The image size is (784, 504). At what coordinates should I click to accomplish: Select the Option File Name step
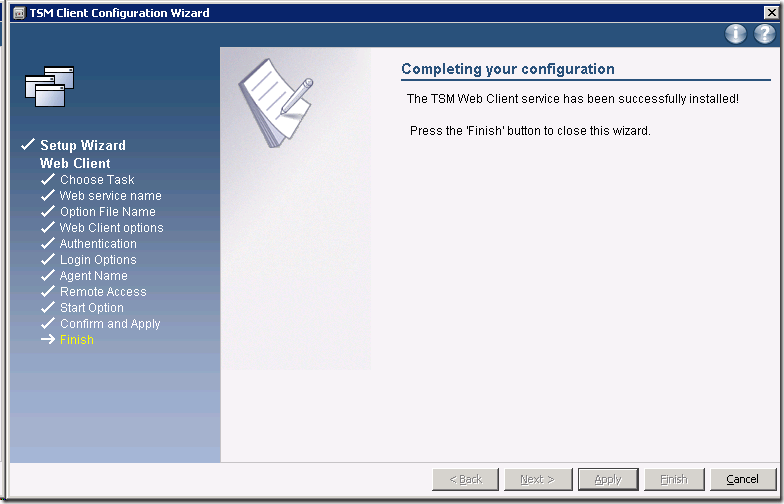pyautogui.click(x=107, y=212)
